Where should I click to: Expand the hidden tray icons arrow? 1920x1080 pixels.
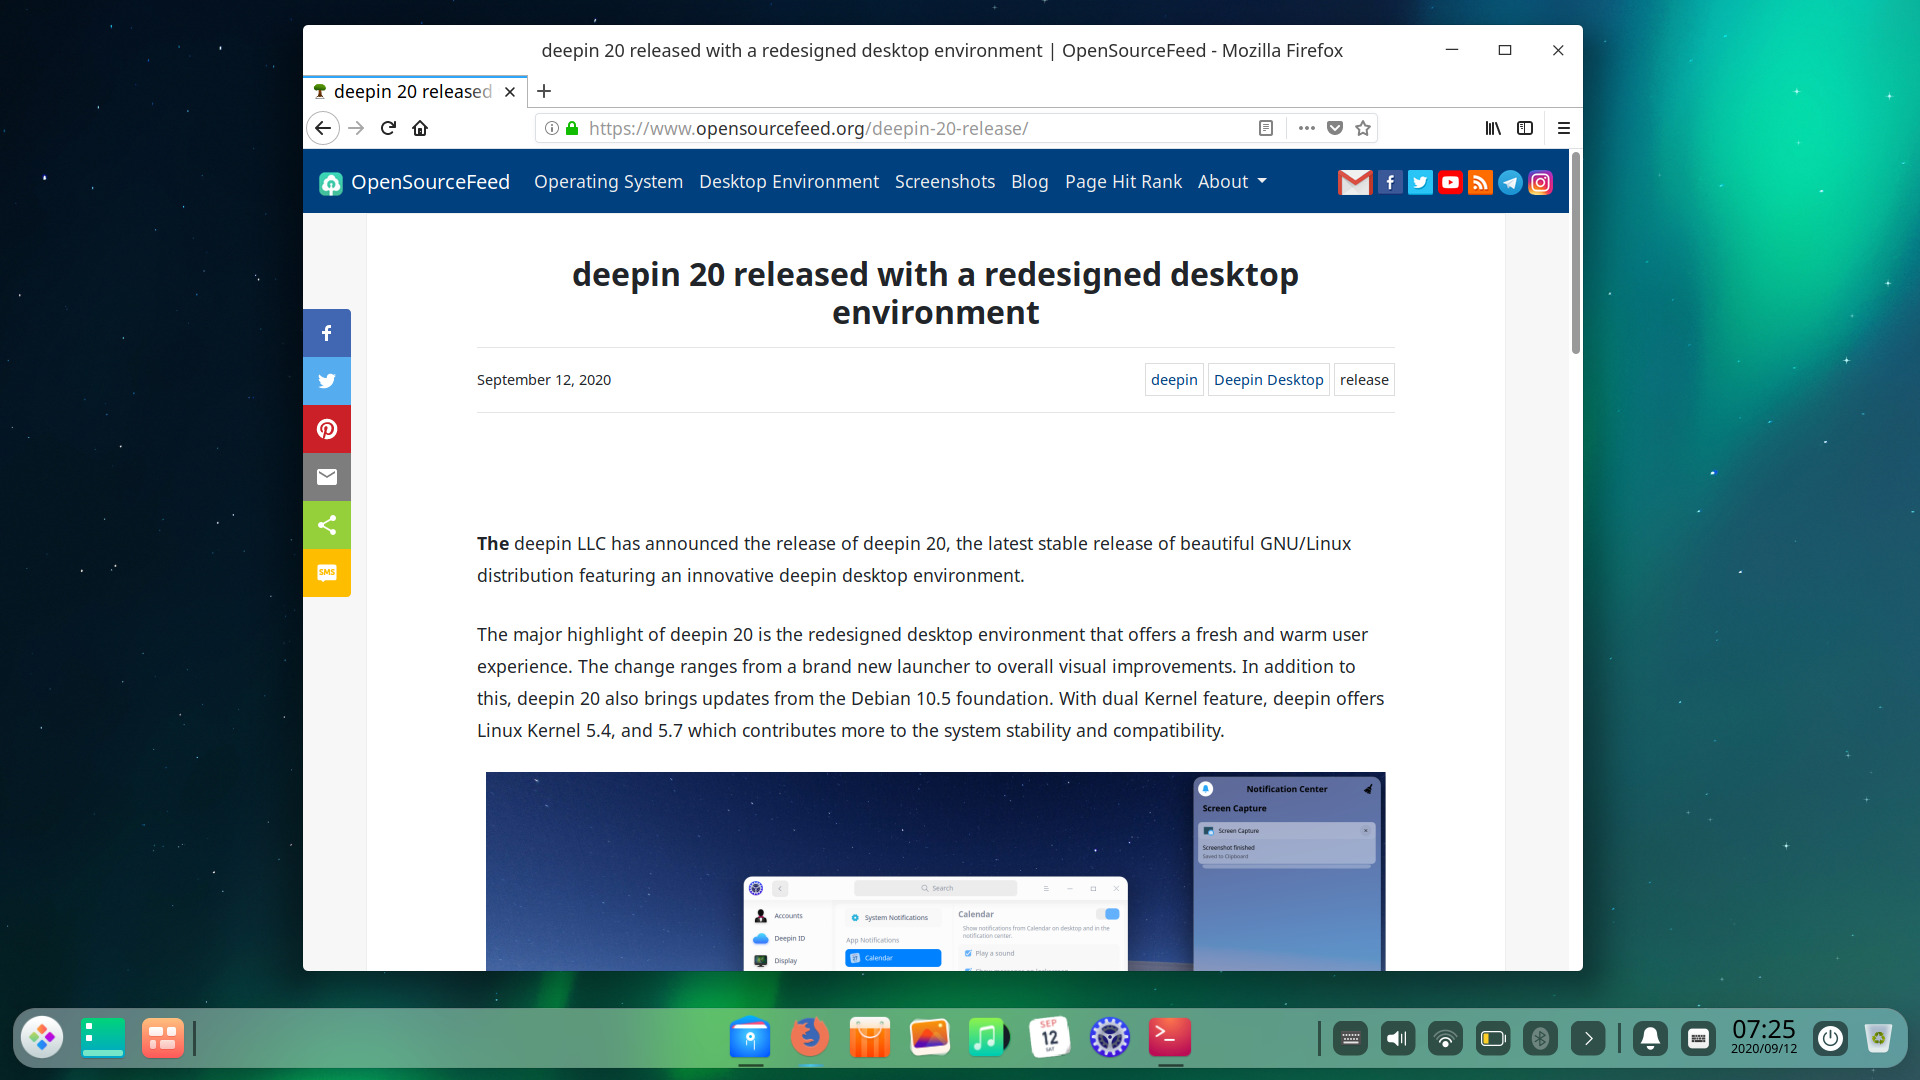point(1589,1038)
